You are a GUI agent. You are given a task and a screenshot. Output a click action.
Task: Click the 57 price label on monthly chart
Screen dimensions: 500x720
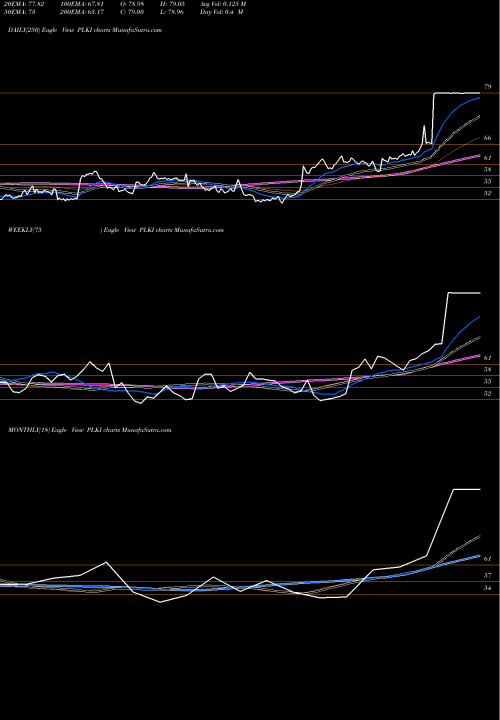coord(488,575)
